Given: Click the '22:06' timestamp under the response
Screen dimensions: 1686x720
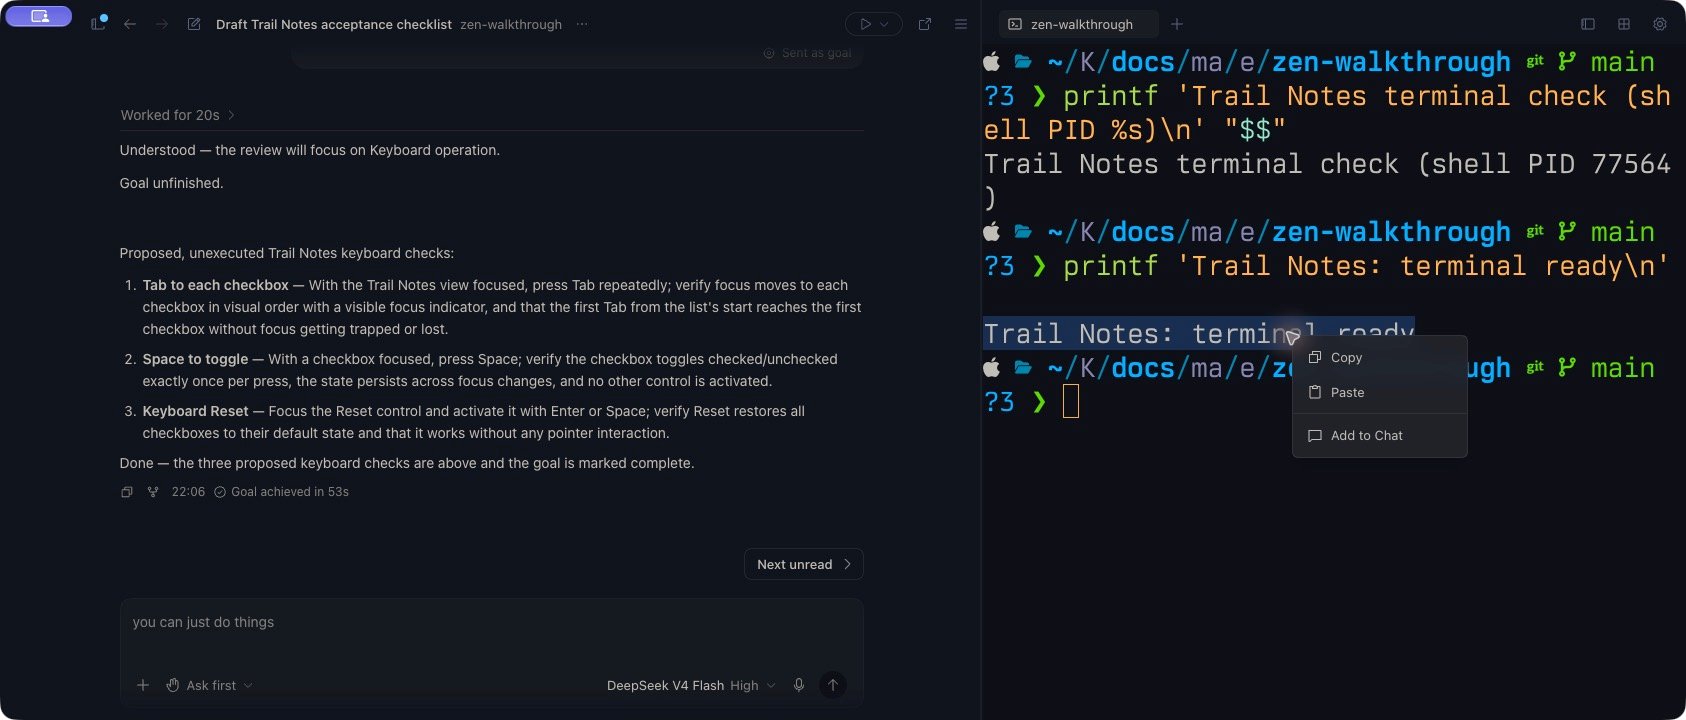Looking at the screenshot, I should point(188,492).
